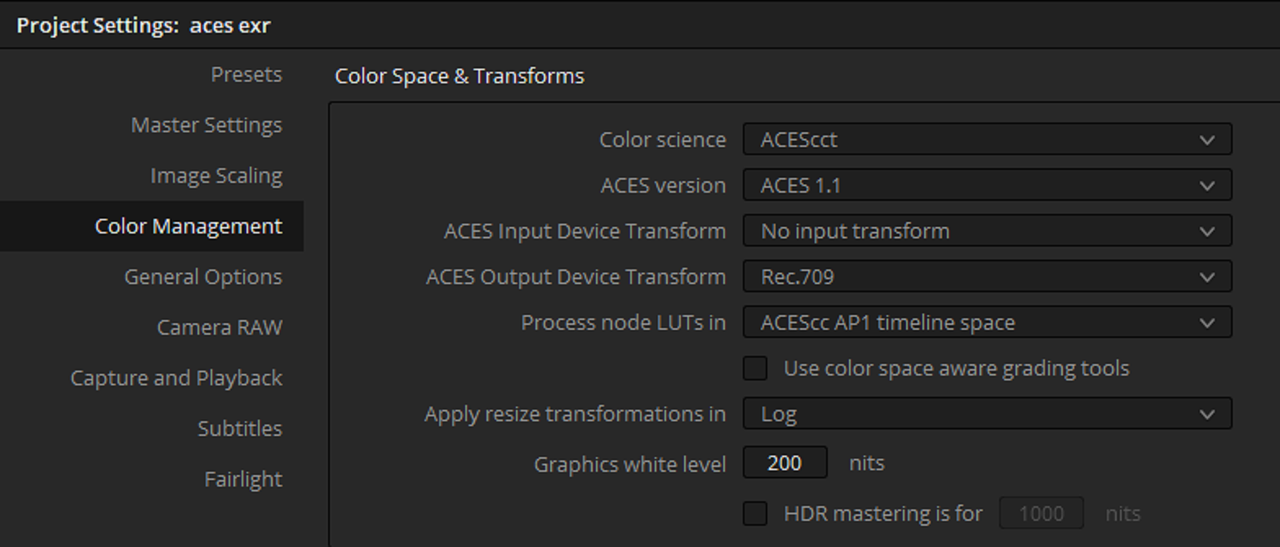The height and width of the screenshot is (547, 1280).
Task: Click the Graphics white level field
Action: tap(785, 463)
